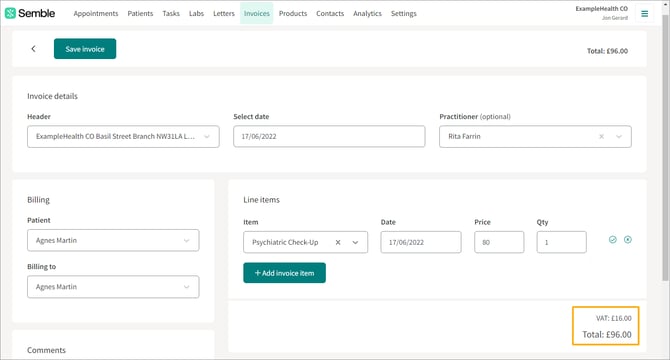Open the hamburger menu icon
The width and height of the screenshot is (670, 360).
click(644, 14)
